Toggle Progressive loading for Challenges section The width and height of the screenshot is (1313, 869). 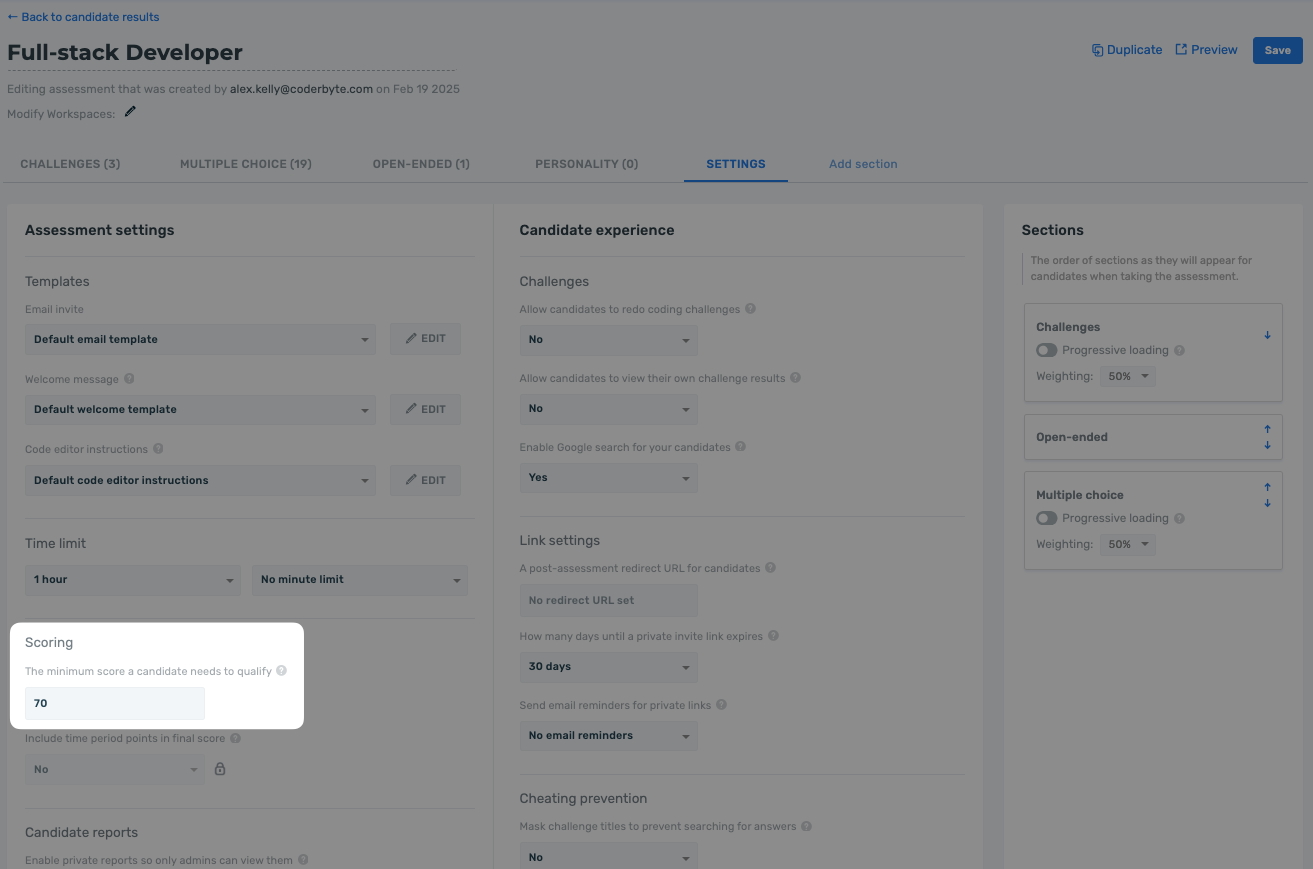[1047, 350]
